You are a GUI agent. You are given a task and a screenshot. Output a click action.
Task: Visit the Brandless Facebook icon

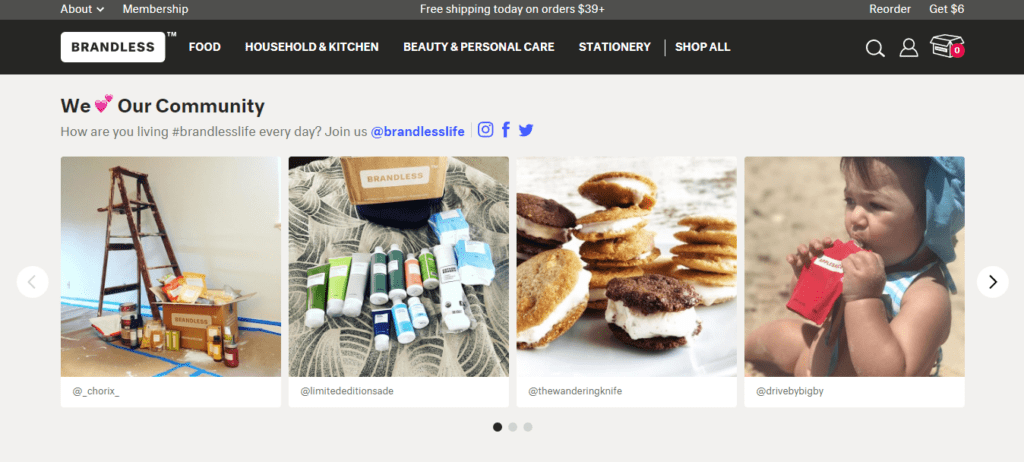click(505, 129)
